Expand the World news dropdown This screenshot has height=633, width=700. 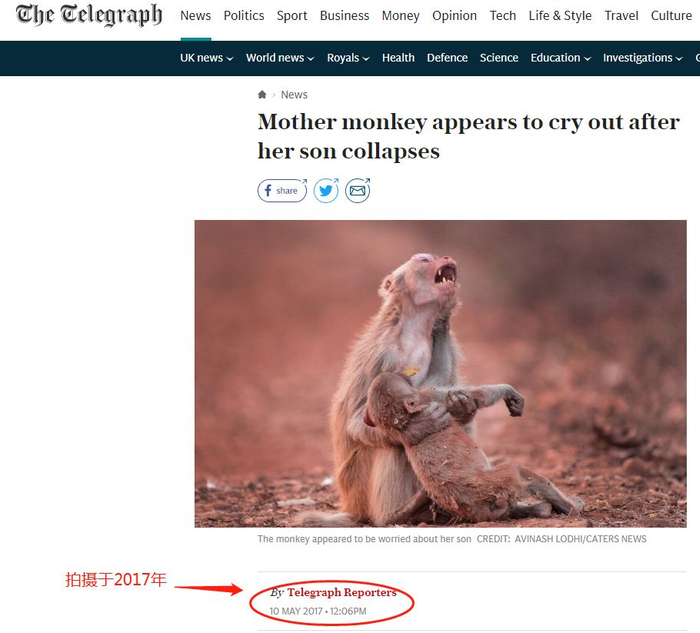[x=280, y=58]
